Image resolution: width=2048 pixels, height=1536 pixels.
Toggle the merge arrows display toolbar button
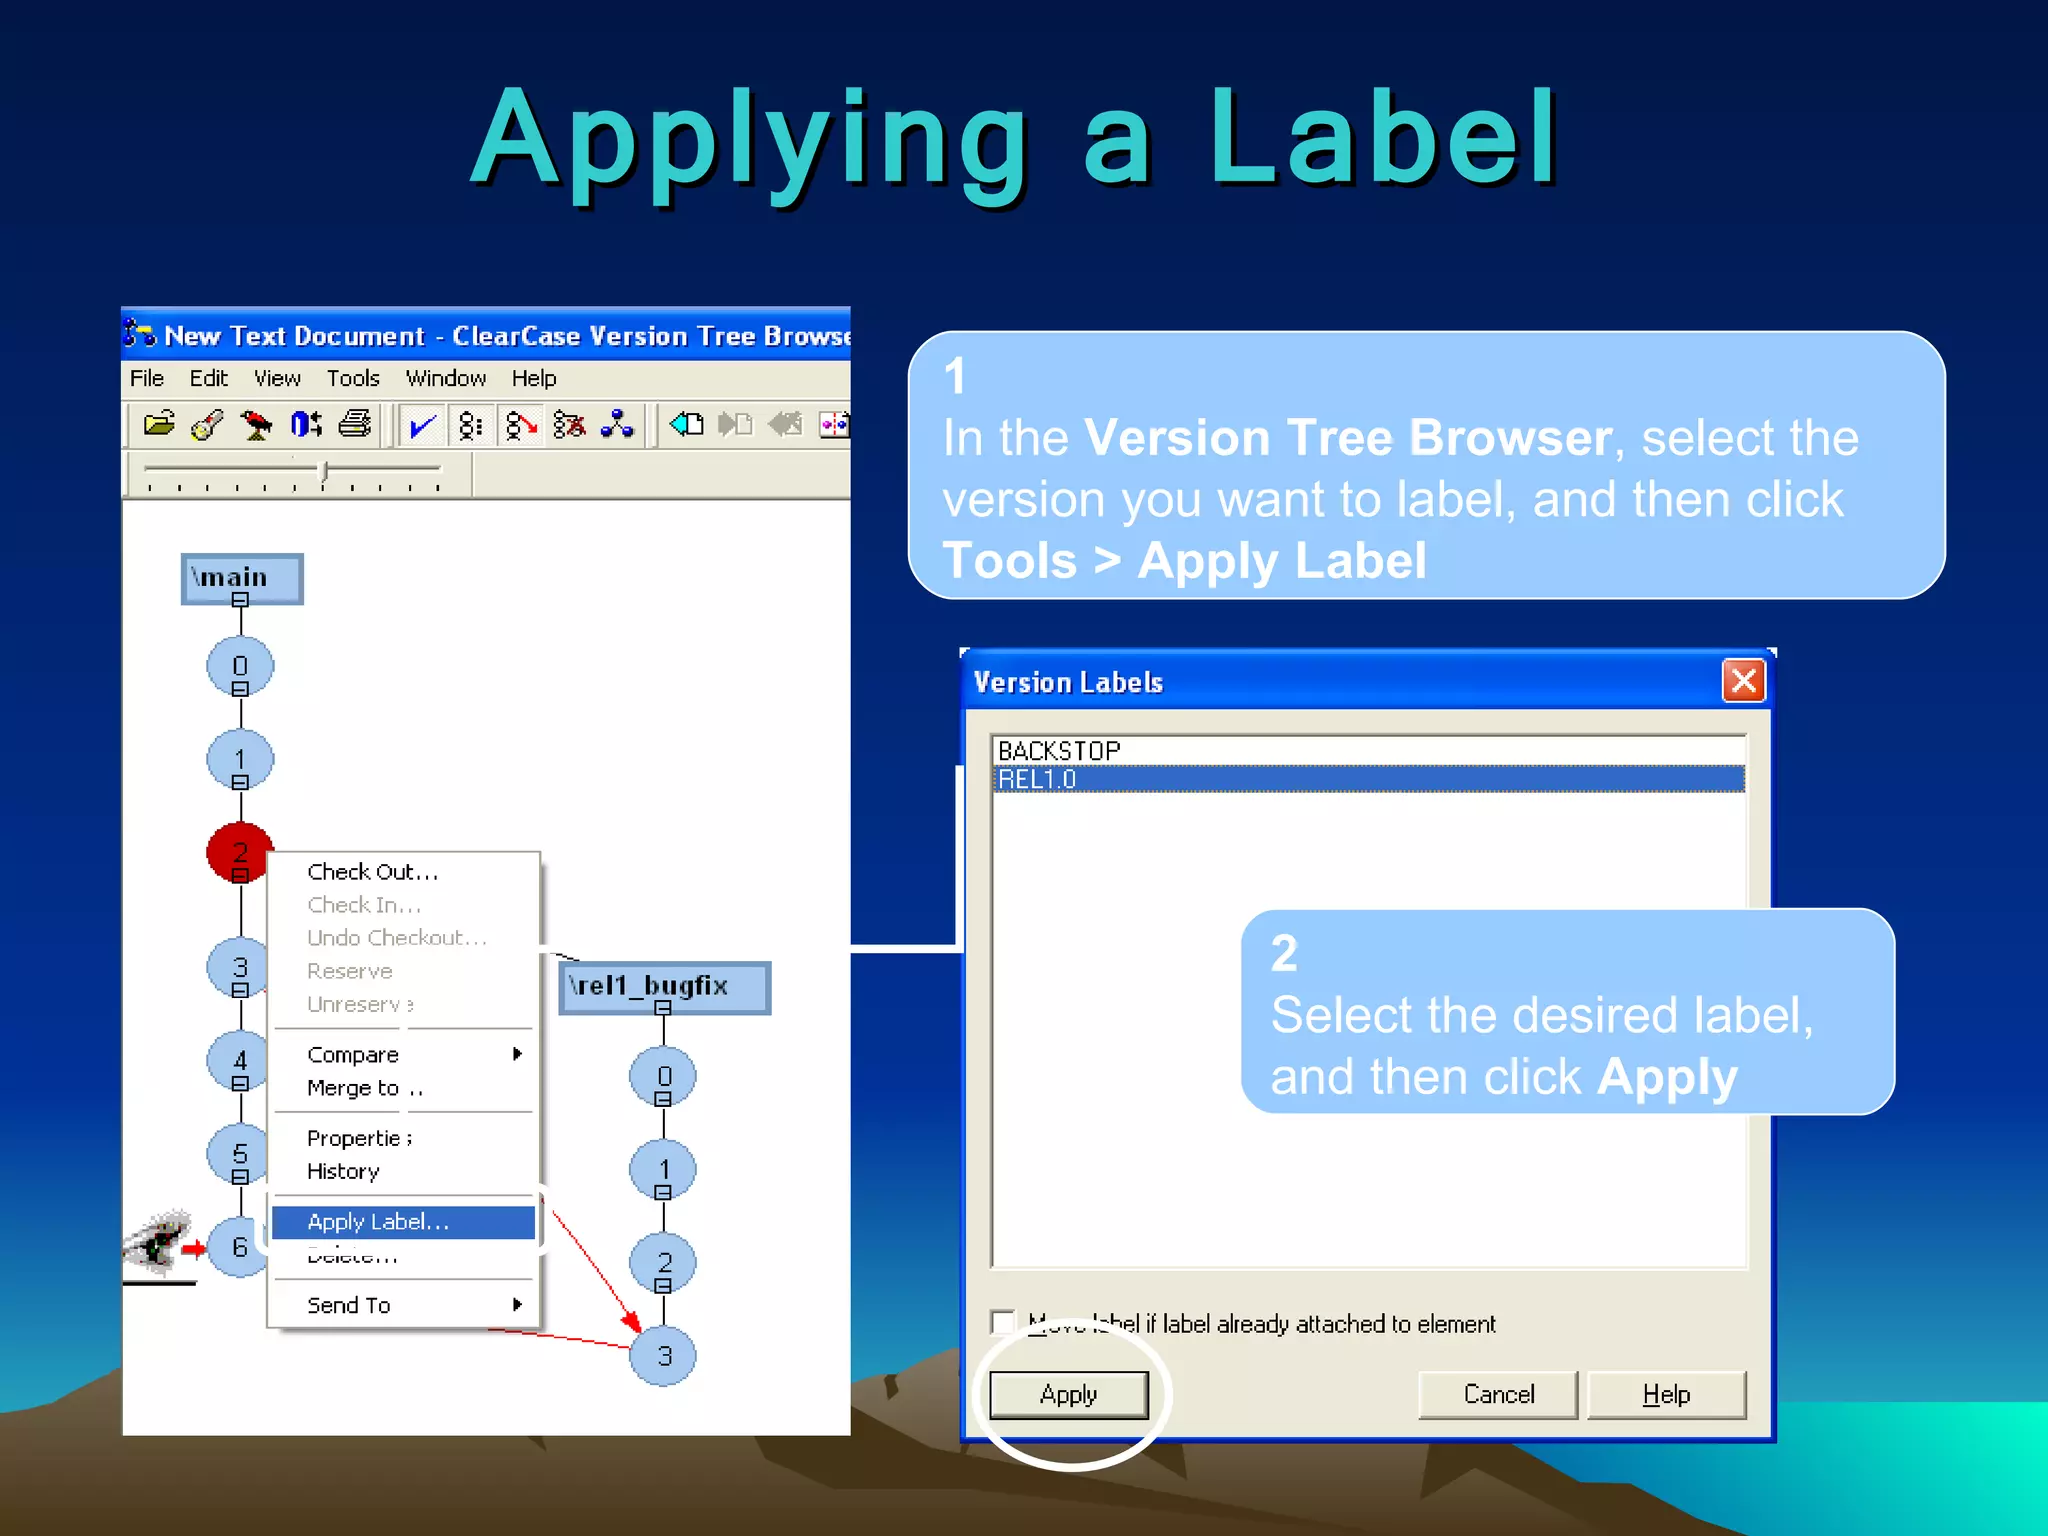(x=521, y=426)
